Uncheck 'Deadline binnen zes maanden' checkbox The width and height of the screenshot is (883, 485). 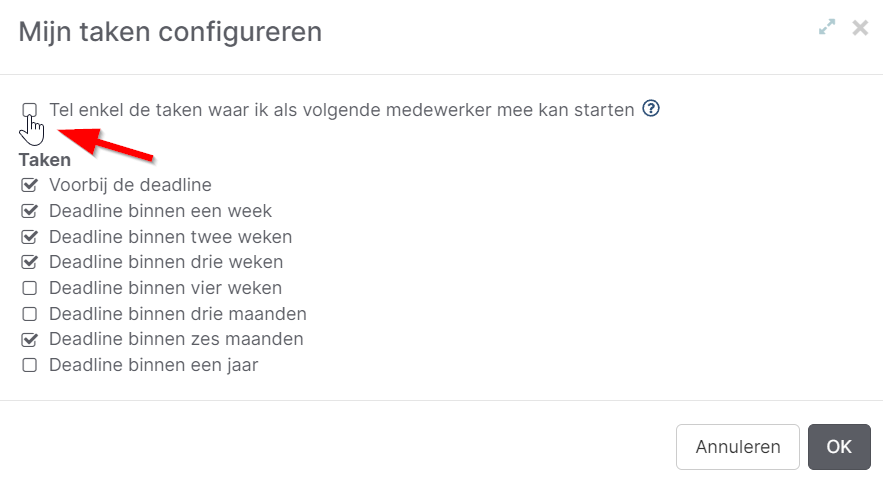click(30, 340)
